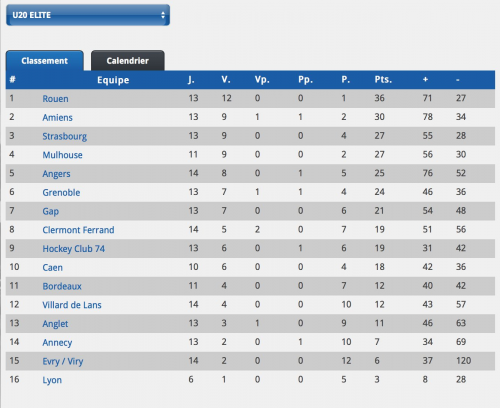Open the Annecy team link
500x408 pixels.
point(57,343)
